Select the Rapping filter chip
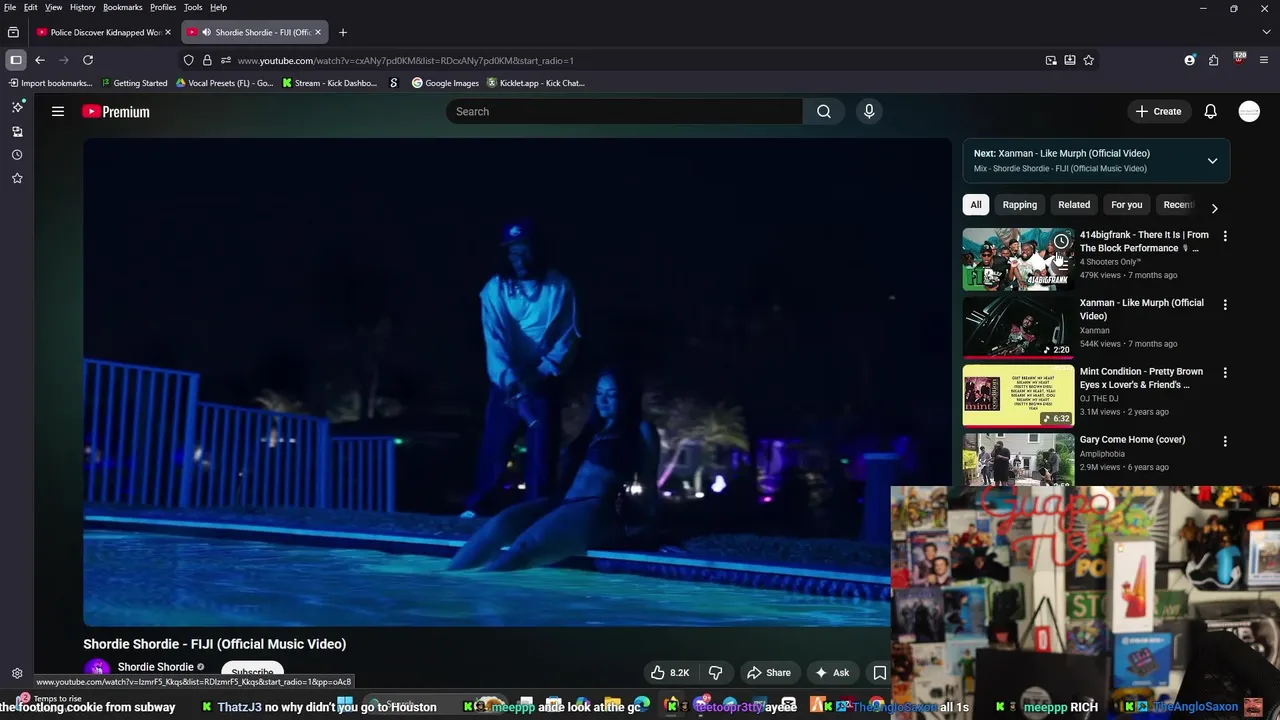Image resolution: width=1280 pixels, height=720 pixels. coord(1020,205)
